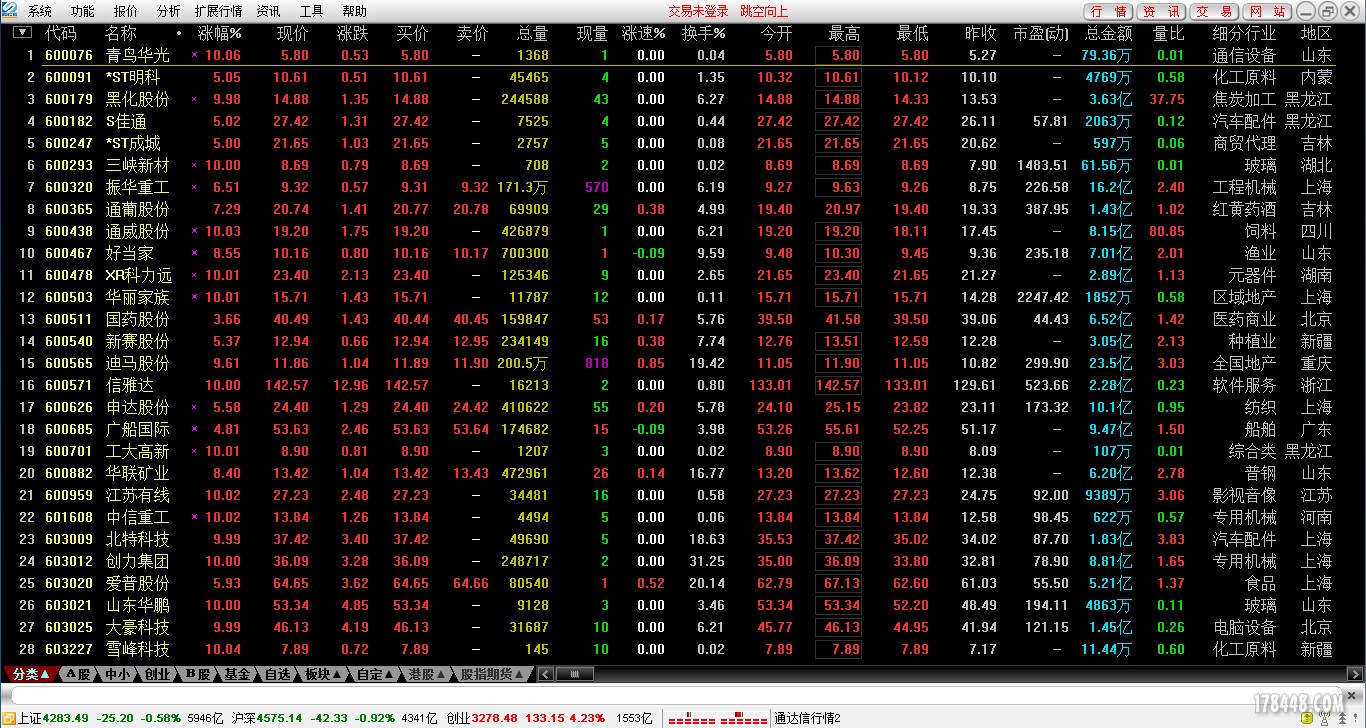
Task: Click the 交易 button at top right
Action: point(1214,11)
